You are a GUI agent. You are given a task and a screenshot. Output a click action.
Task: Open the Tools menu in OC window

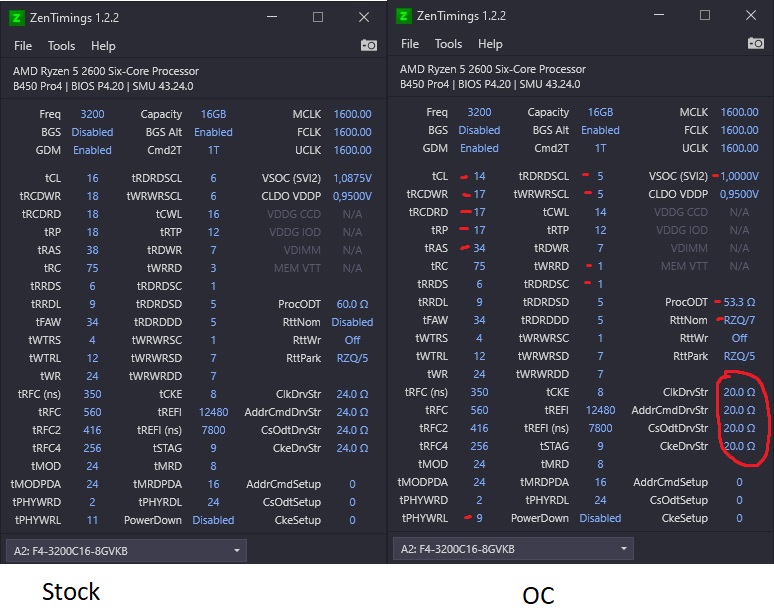[x=448, y=44]
